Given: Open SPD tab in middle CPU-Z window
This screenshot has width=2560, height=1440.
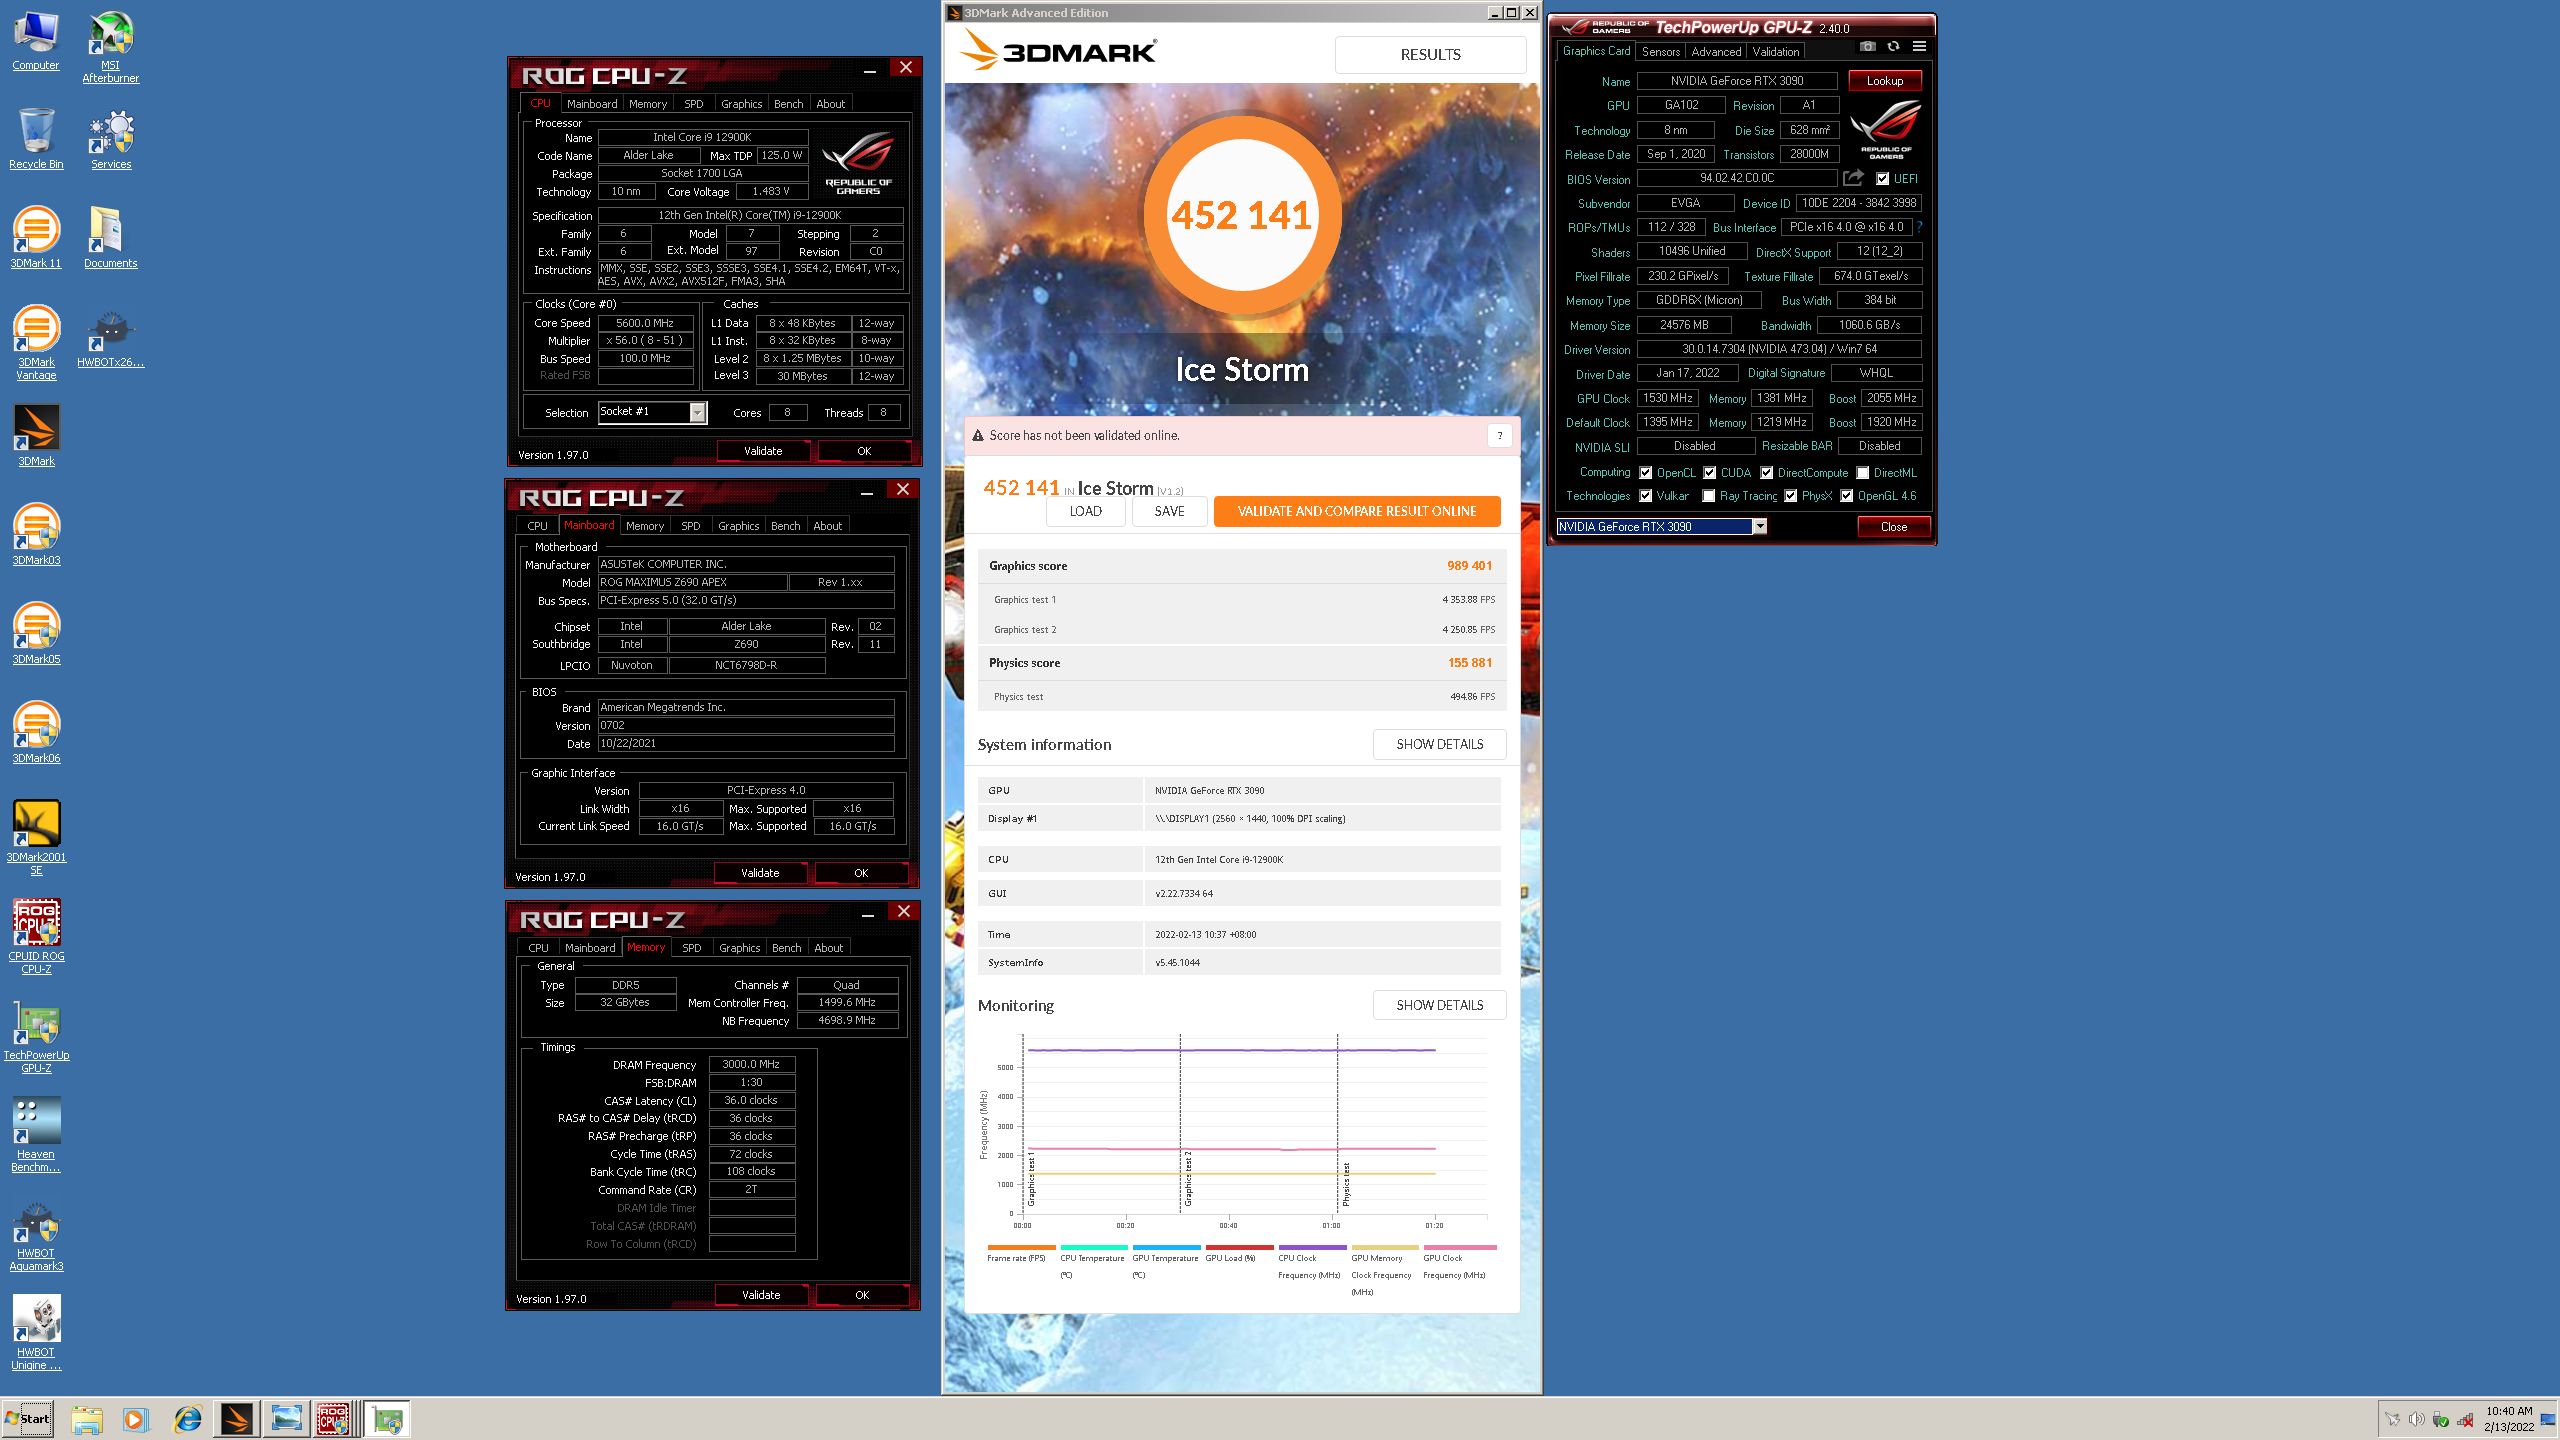Looking at the screenshot, I should coord(691,526).
